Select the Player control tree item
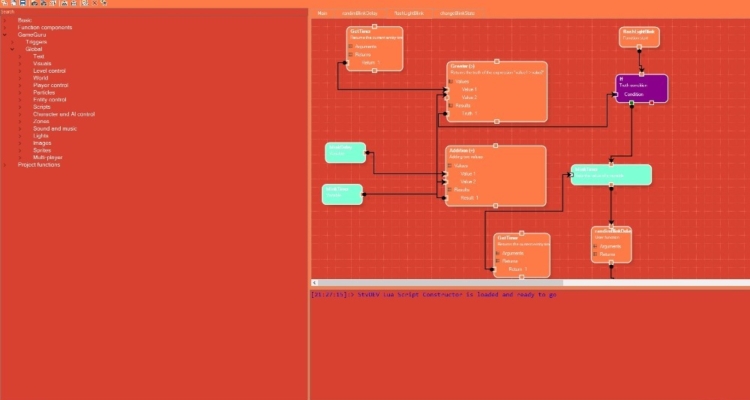Image resolution: width=750 pixels, height=400 pixels. (51, 85)
